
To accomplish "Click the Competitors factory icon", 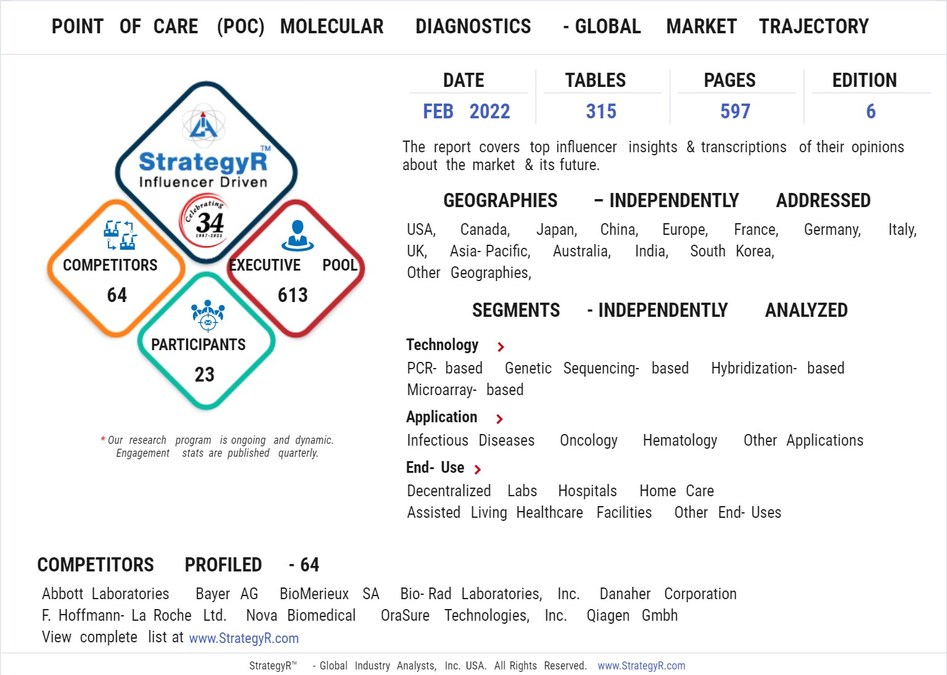I will click(x=120, y=235).
